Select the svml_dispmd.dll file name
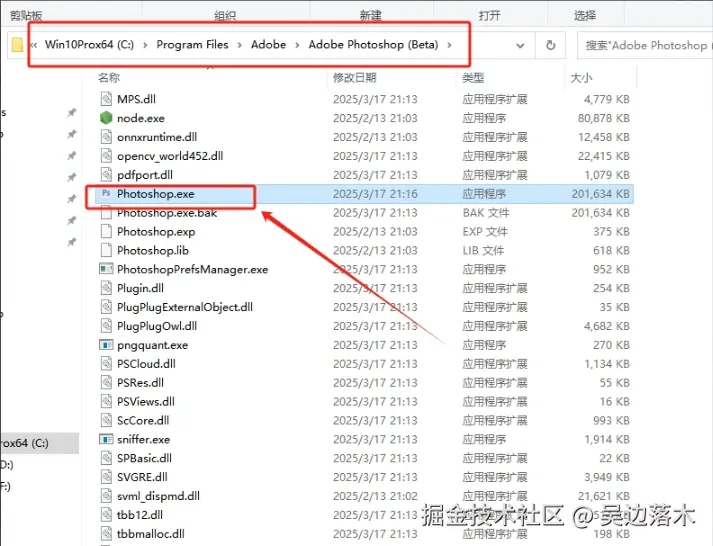713x546 pixels. (x=158, y=496)
